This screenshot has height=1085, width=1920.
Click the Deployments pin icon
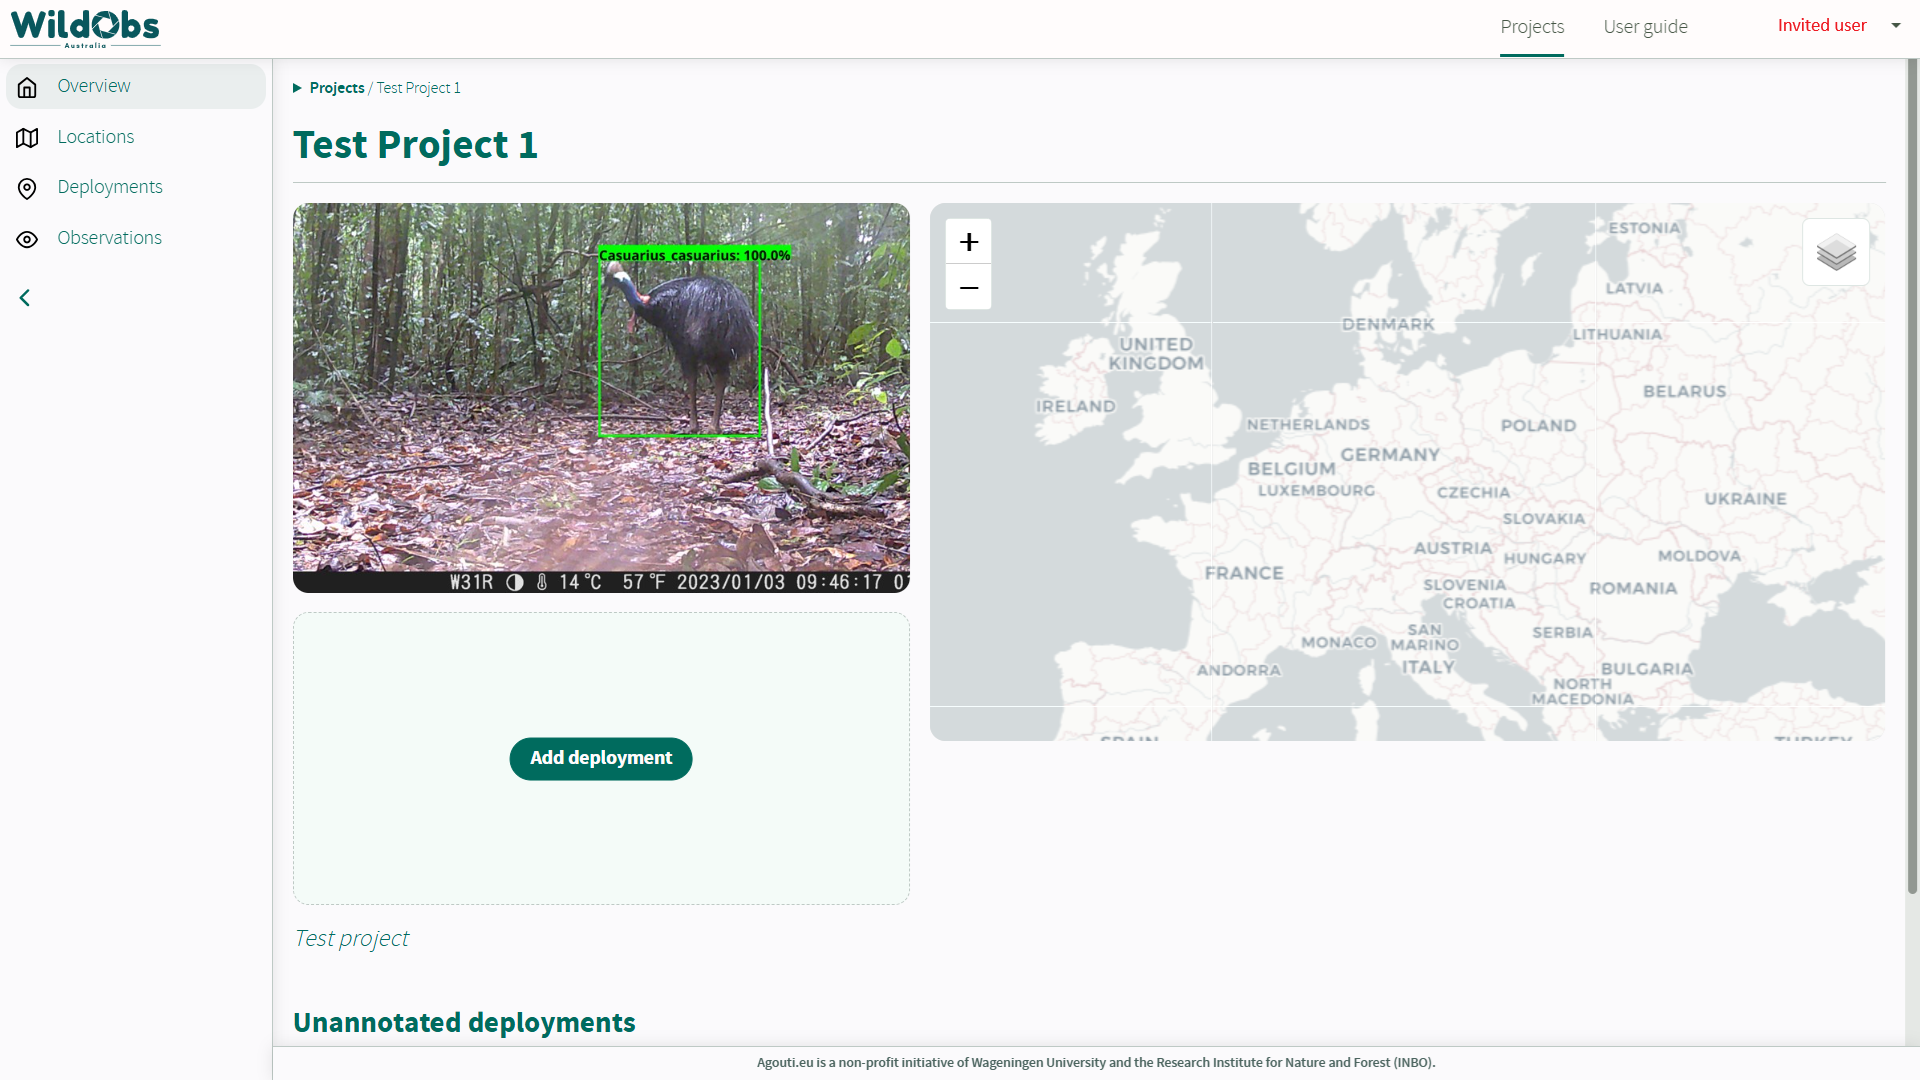click(x=27, y=188)
